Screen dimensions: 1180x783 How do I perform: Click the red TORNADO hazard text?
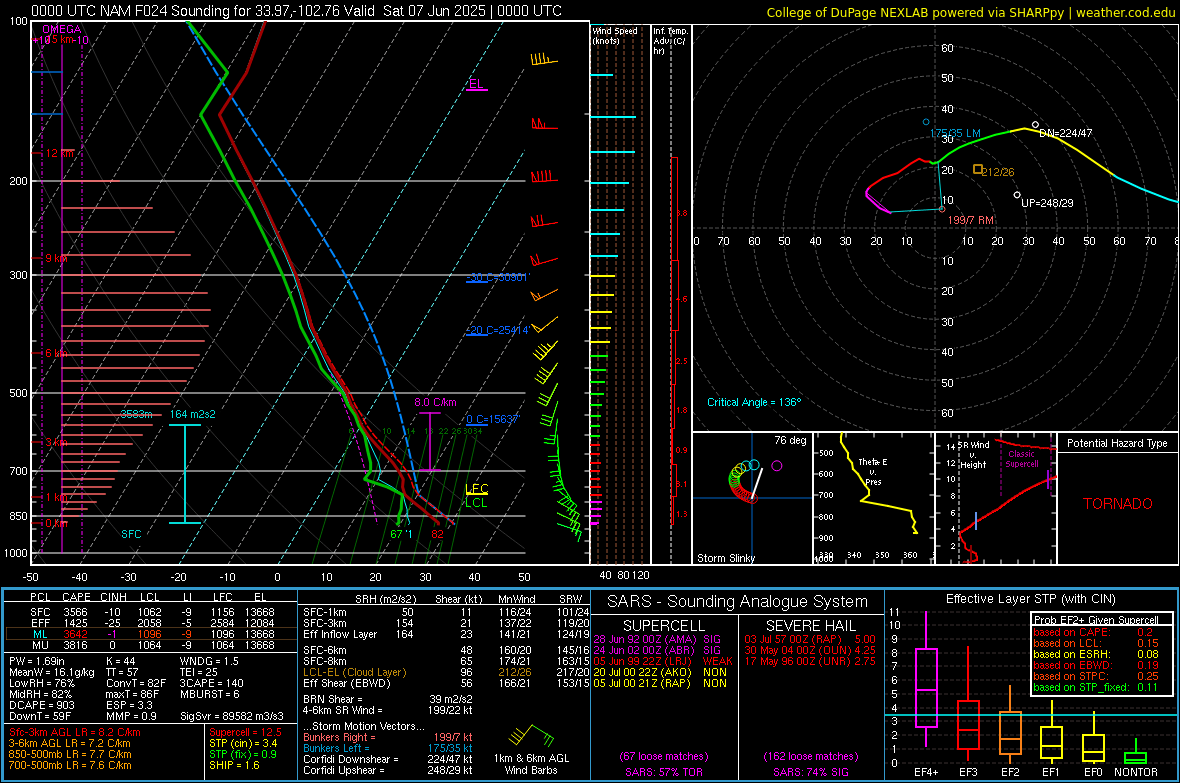(1117, 504)
